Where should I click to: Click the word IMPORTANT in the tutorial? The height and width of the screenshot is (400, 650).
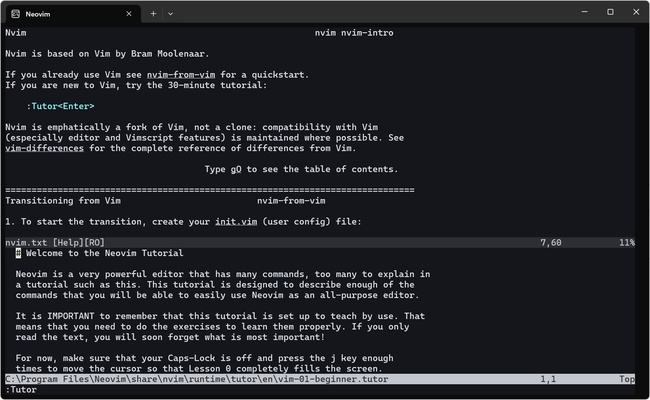click(x=70, y=316)
